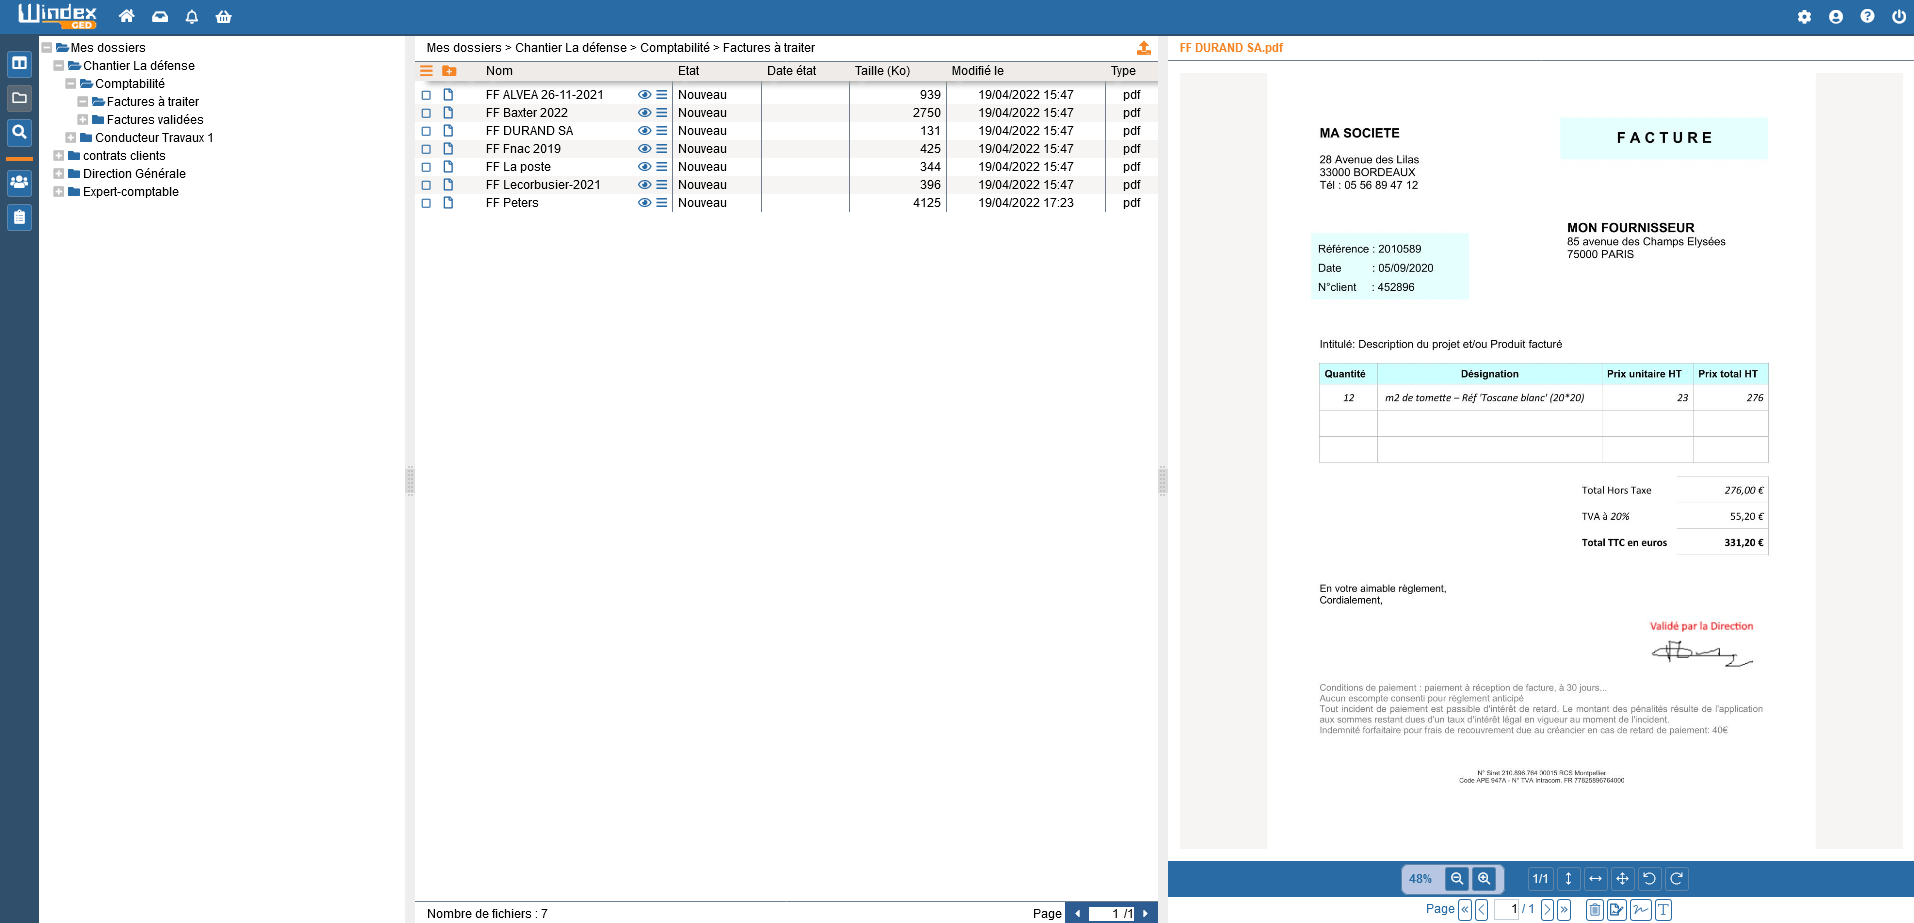Check the box for FF ALVEA 26-11-2021
The image size is (1914, 923).
pyautogui.click(x=426, y=95)
